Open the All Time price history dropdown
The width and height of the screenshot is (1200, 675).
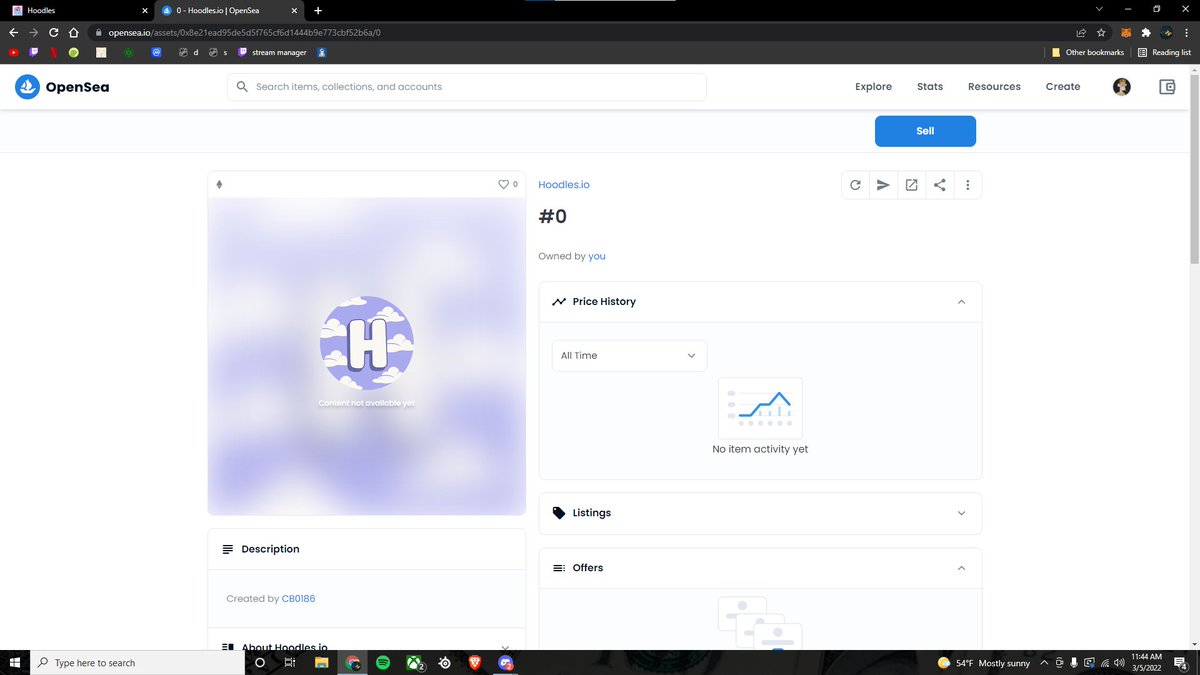(629, 356)
